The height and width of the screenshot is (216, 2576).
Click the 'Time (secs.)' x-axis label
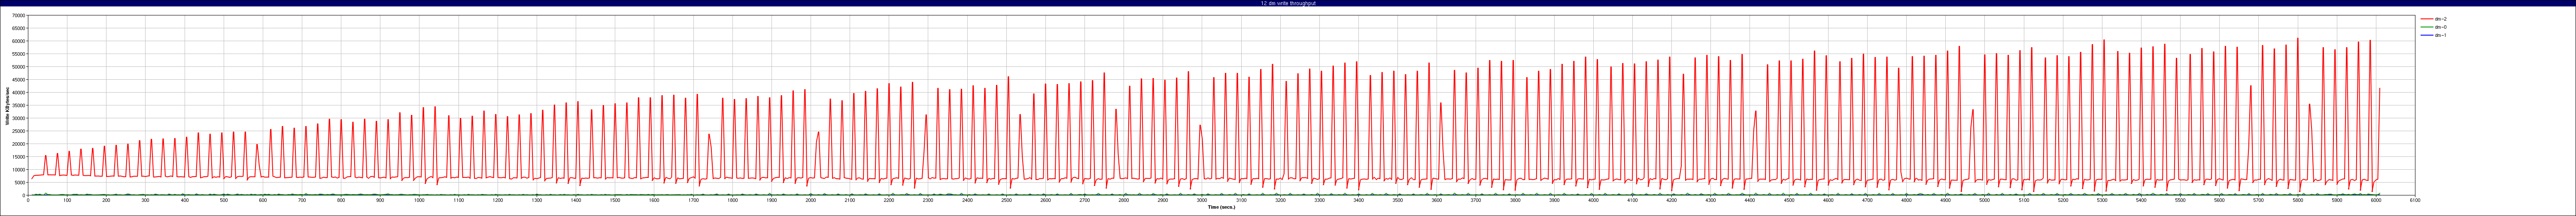pos(1222,207)
